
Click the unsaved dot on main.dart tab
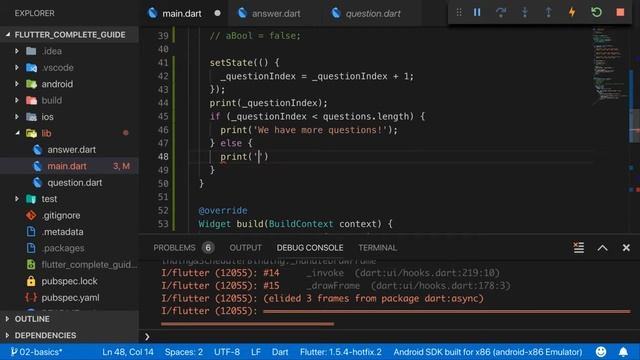pyautogui.click(x=218, y=13)
